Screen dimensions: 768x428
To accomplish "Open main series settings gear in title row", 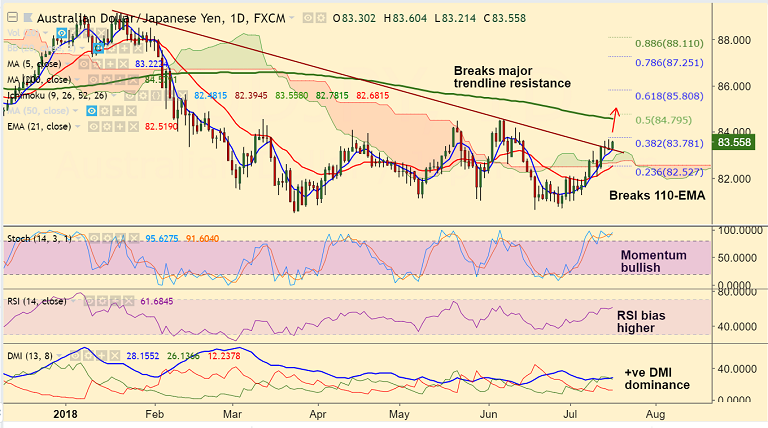I will [x=320, y=19].
